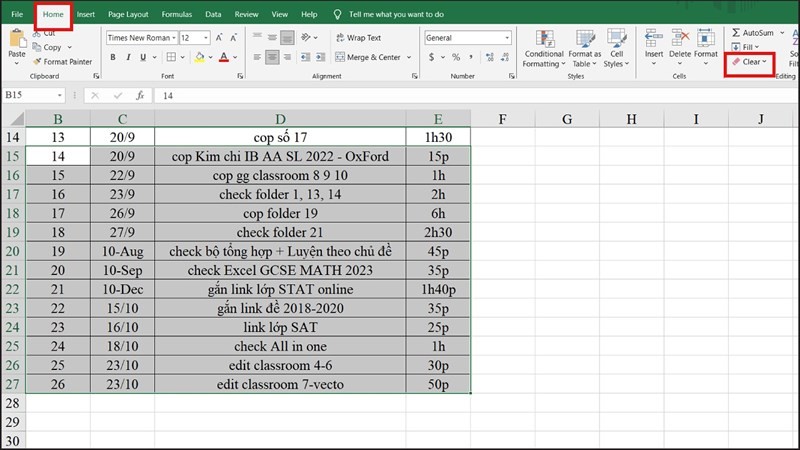The height and width of the screenshot is (450, 800).
Task: Switch to the Insert tab
Action: 86,14
